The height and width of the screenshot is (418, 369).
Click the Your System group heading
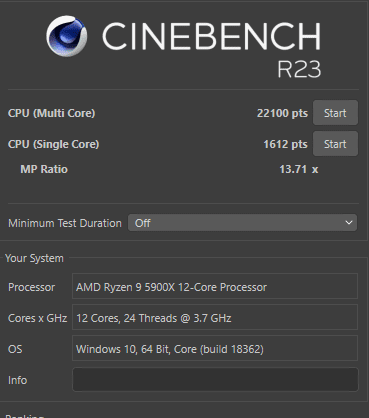click(34, 258)
